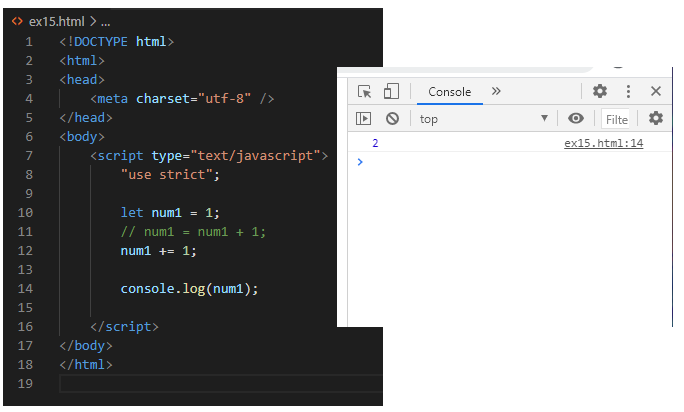
Task: Click the console Filter input field
Action: pyautogui.click(x=616, y=119)
